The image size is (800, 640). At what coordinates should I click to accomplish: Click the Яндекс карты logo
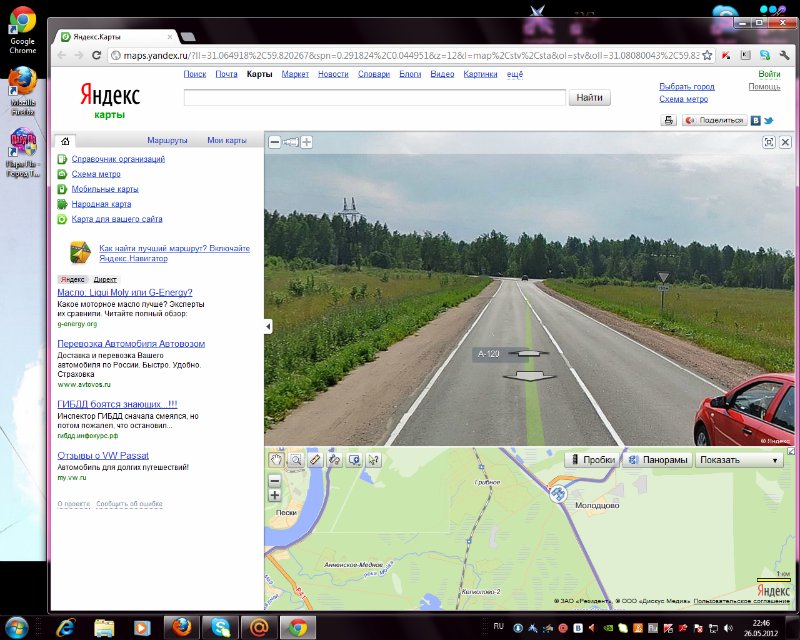[x=110, y=101]
